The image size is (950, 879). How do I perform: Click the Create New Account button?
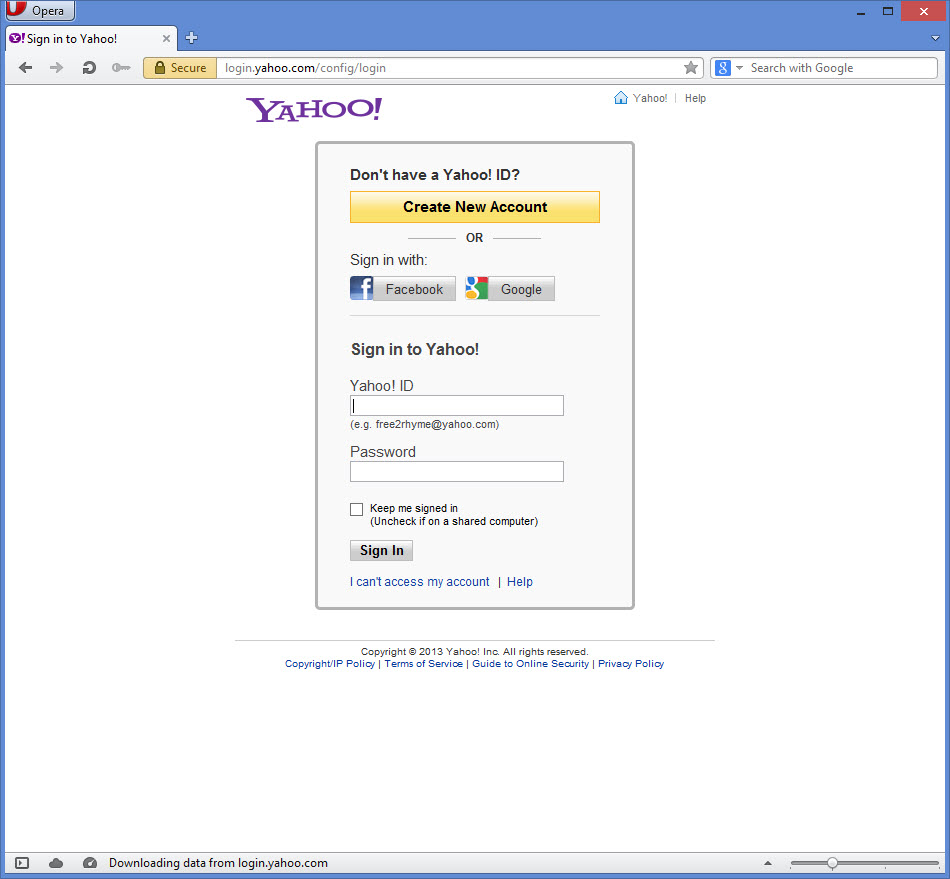point(475,207)
